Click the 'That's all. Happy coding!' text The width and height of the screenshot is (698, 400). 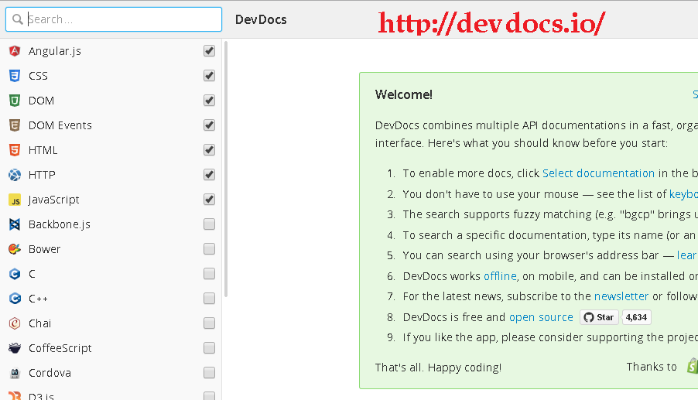point(438,368)
